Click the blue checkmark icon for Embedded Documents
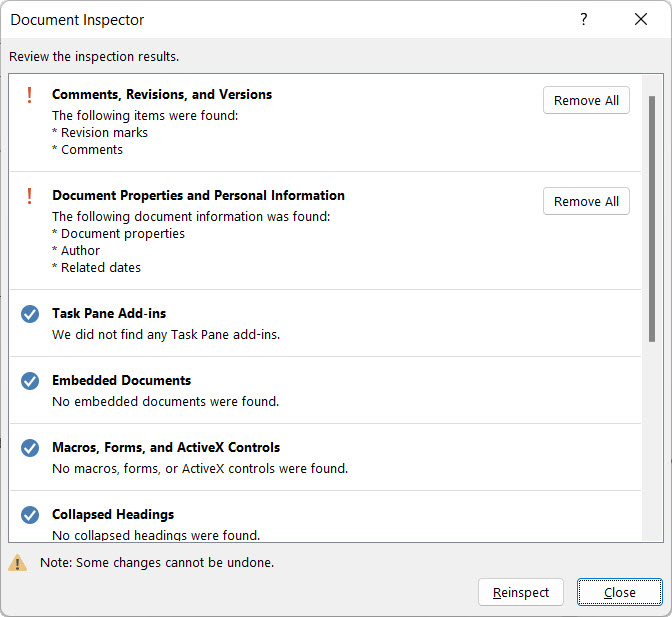The image size is (672, 617). coord(30,381)
